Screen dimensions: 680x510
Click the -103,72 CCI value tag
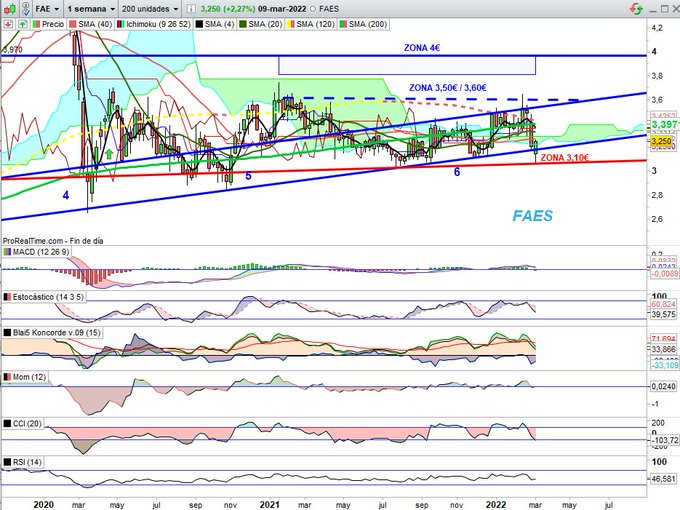point(664,440)
